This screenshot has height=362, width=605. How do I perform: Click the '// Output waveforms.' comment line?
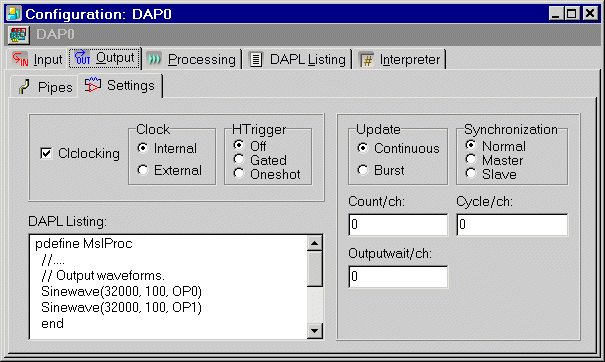103,276
